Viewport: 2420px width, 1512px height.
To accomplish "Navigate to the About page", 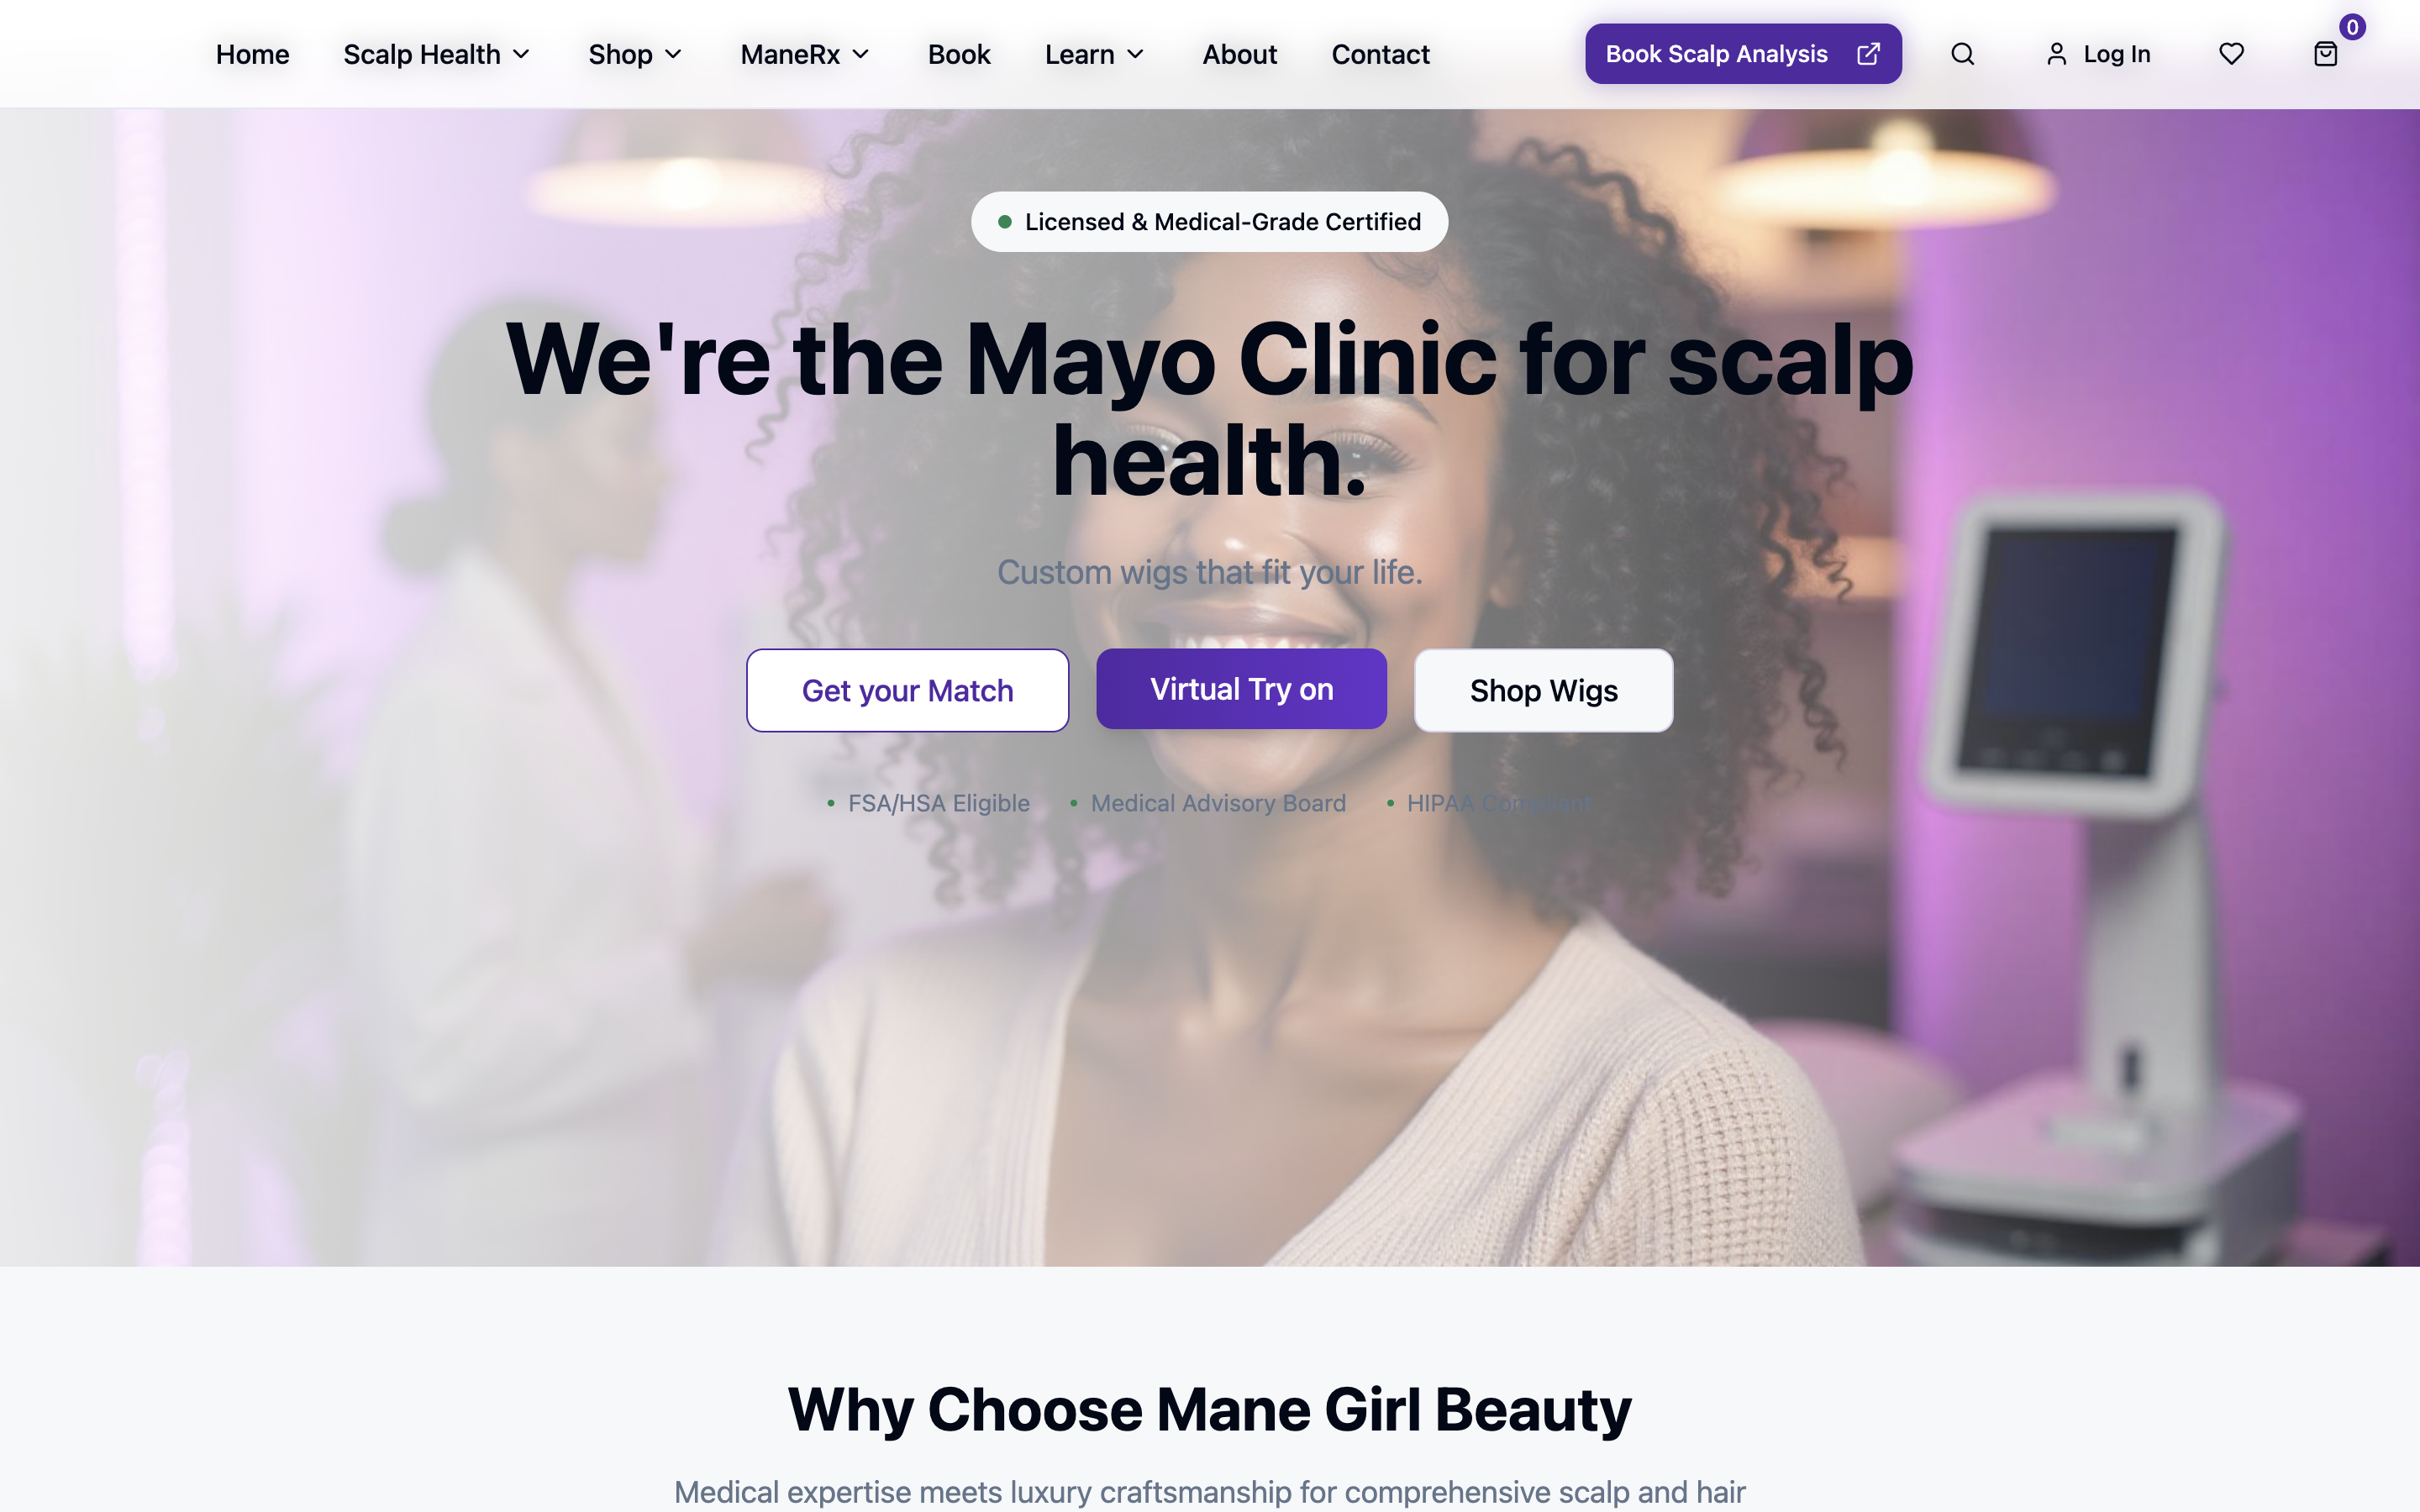I will pyautogui.click(x=1239, y=54).
